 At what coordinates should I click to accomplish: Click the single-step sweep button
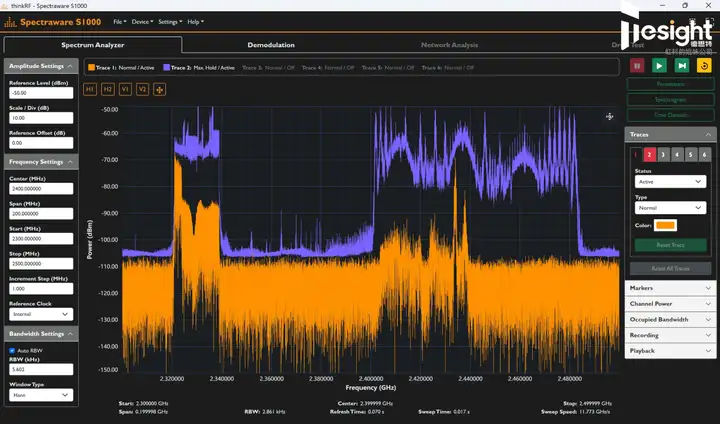[x=682, y=65]
